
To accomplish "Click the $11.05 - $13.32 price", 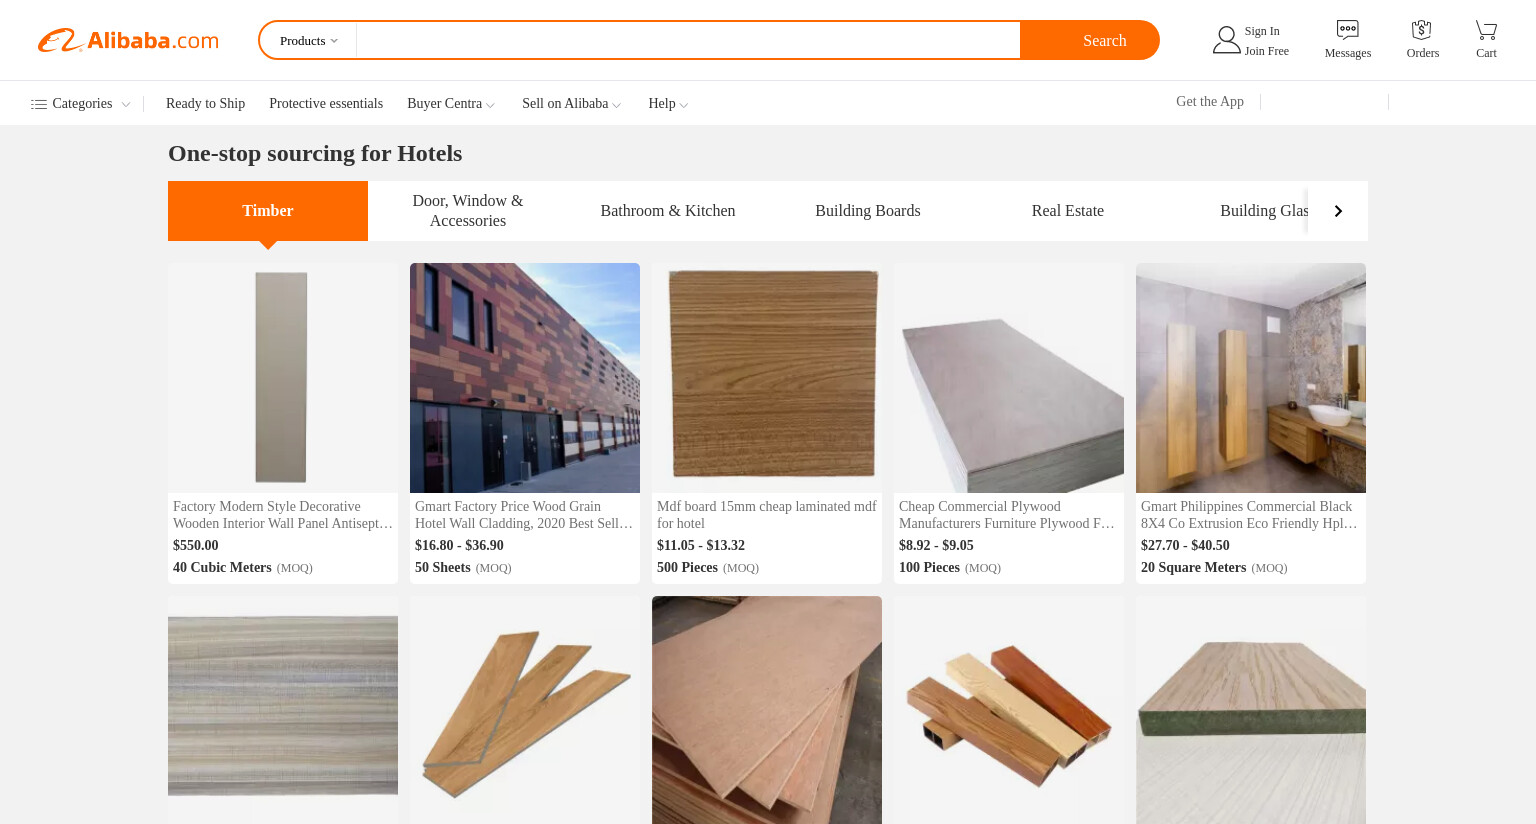I will 701,545.
